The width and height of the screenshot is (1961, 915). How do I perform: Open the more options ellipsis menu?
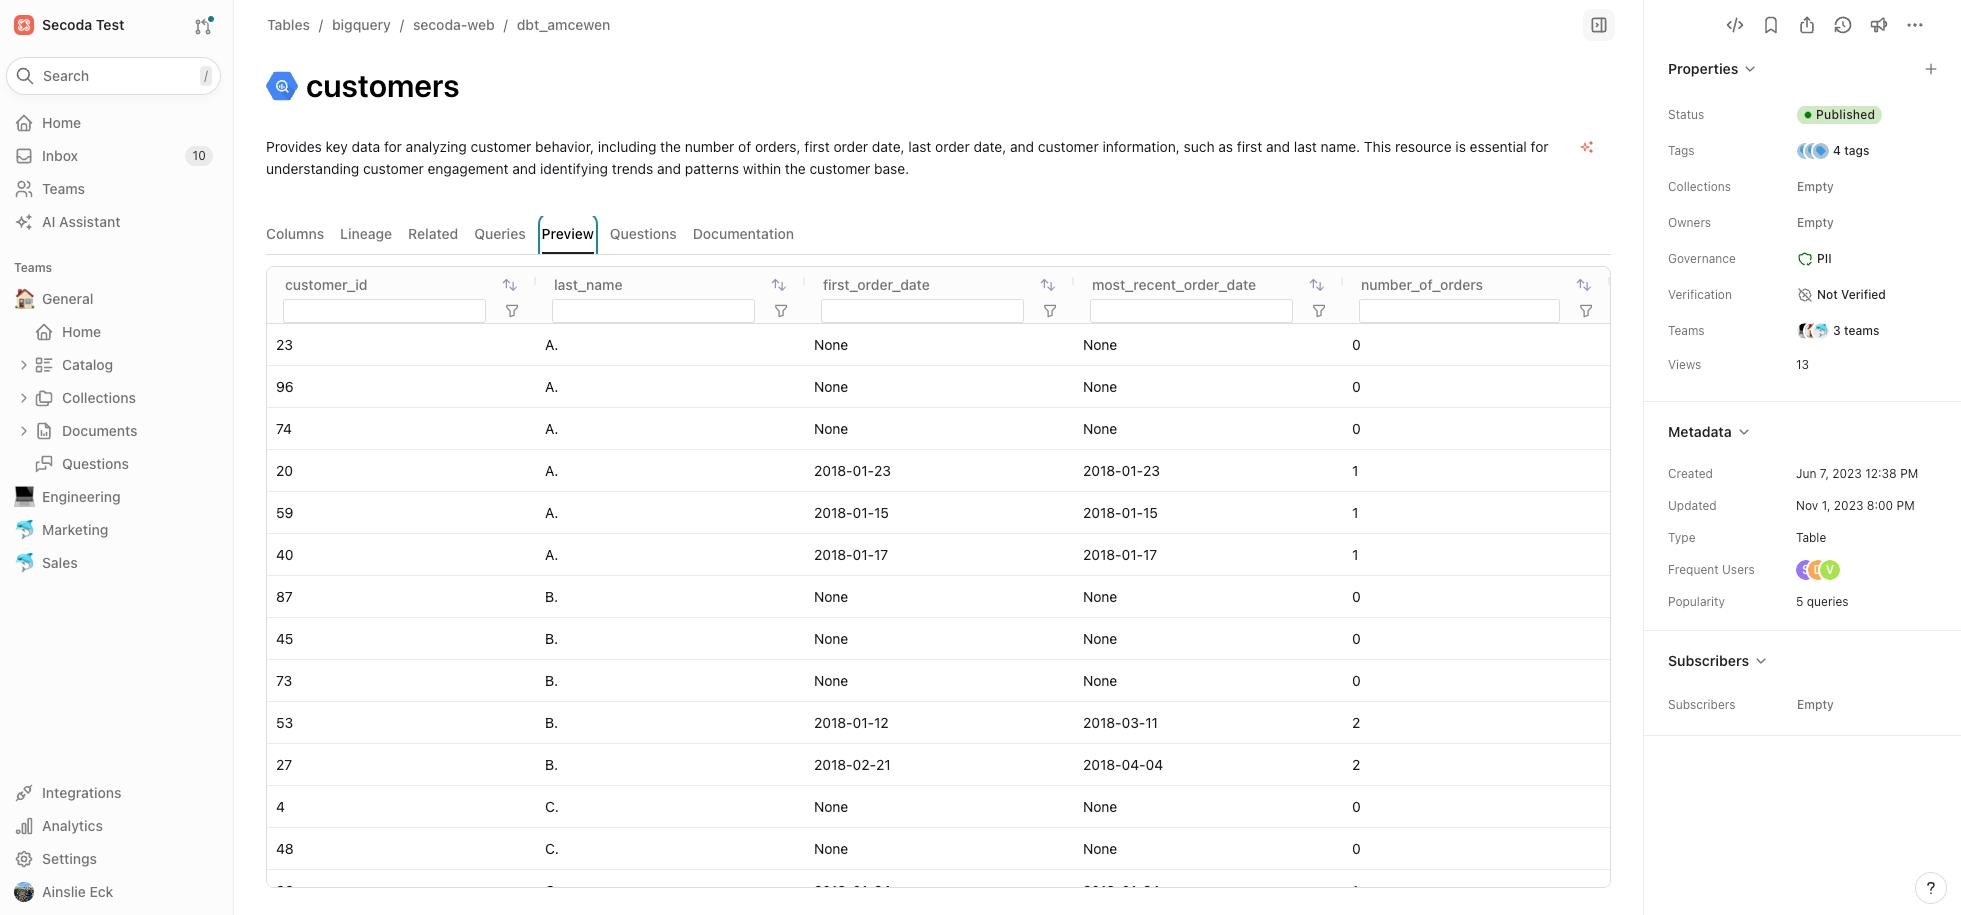click(x=1914, y=25)
